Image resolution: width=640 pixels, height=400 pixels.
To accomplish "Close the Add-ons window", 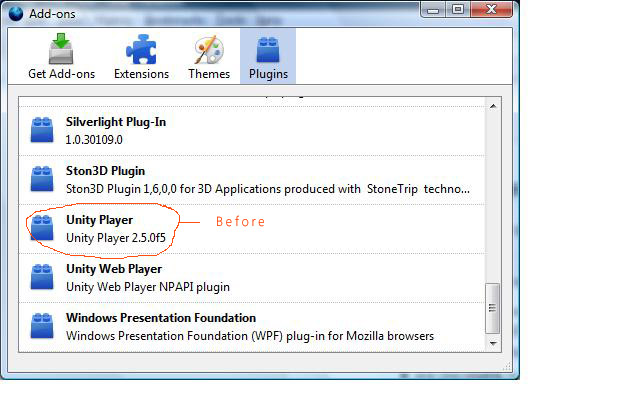I will coord(491,10).
